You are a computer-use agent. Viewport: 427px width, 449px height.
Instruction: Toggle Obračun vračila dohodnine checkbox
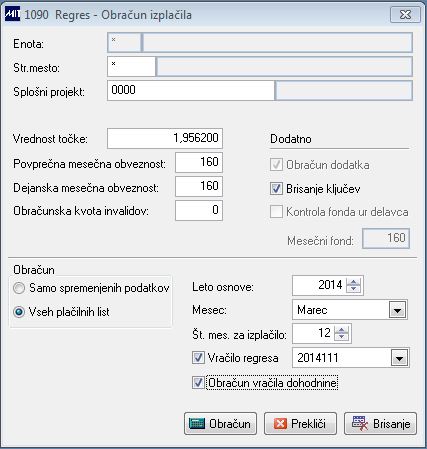pos(198,383)
